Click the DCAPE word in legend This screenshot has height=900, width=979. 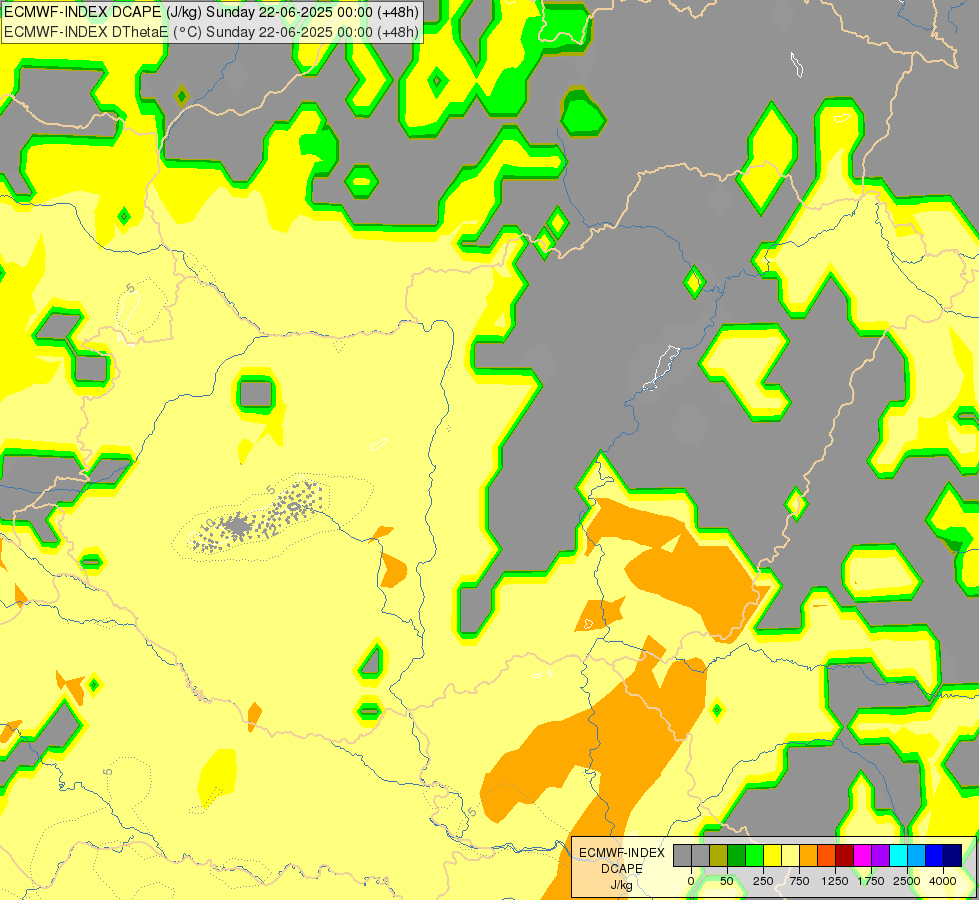click(x=622, y=869)
